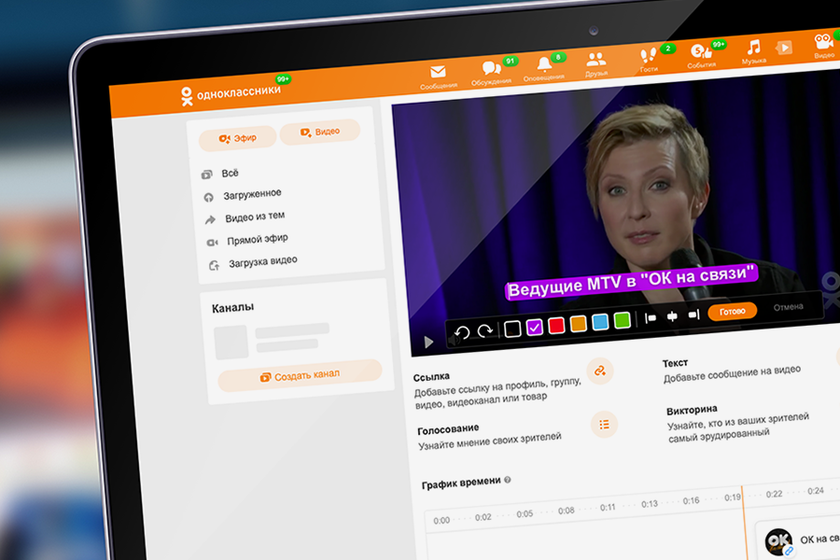Open Сообщения messages envelope icon
Screen dimensions: 840x560
(x=437, y=73)
